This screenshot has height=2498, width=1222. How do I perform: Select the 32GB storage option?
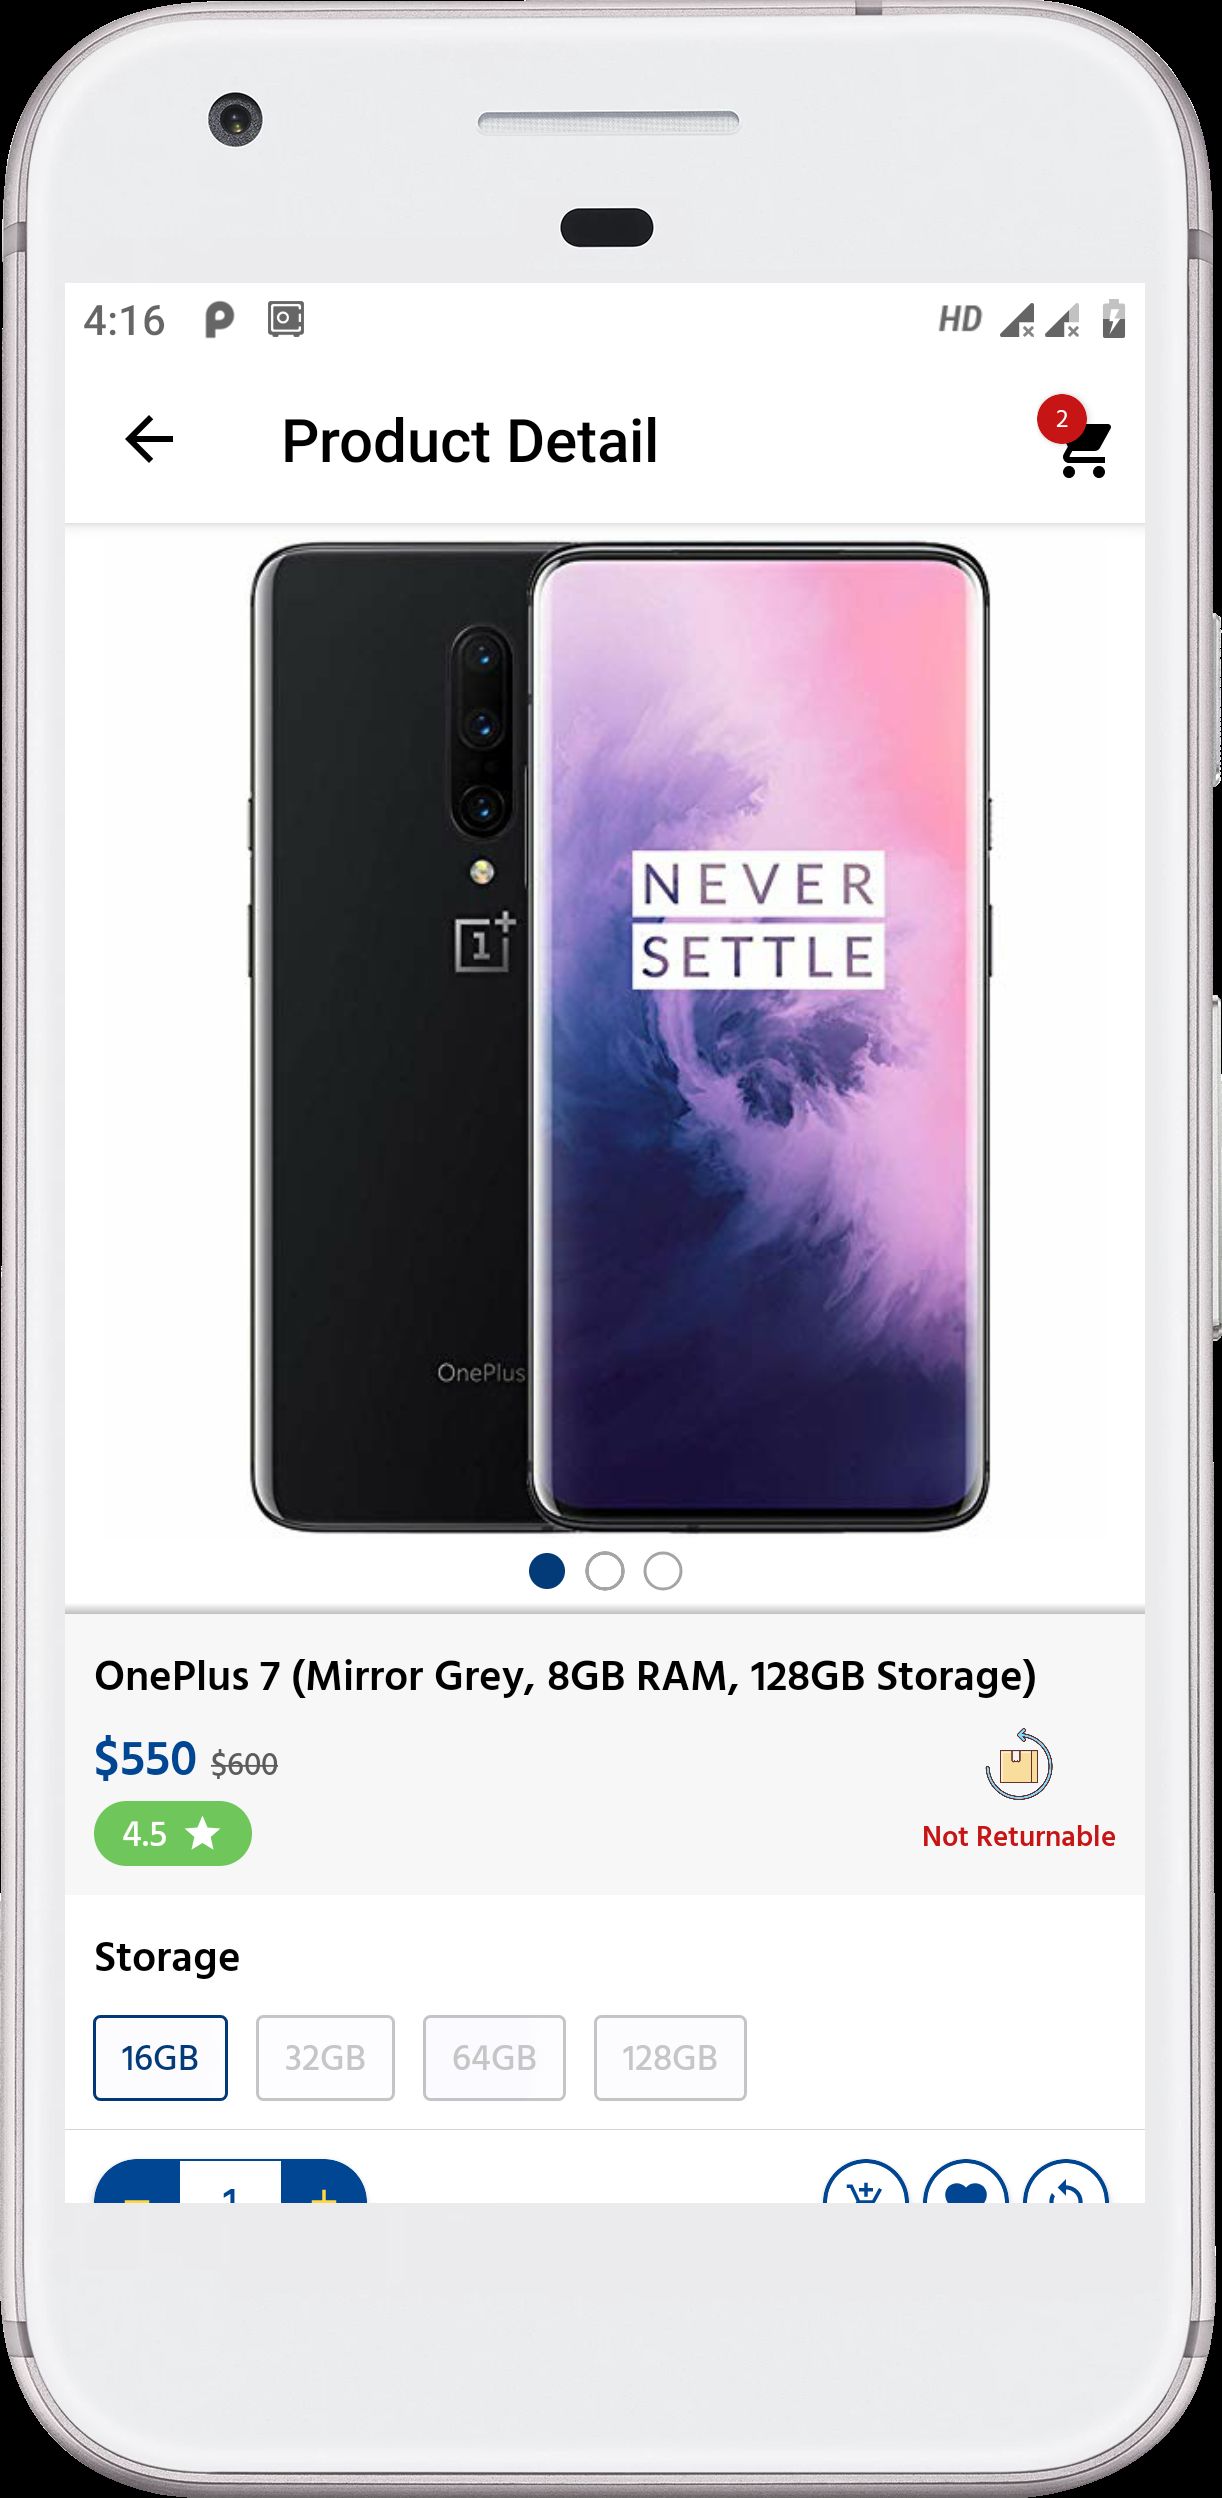pyautogui.click(x=325, y=2058)
